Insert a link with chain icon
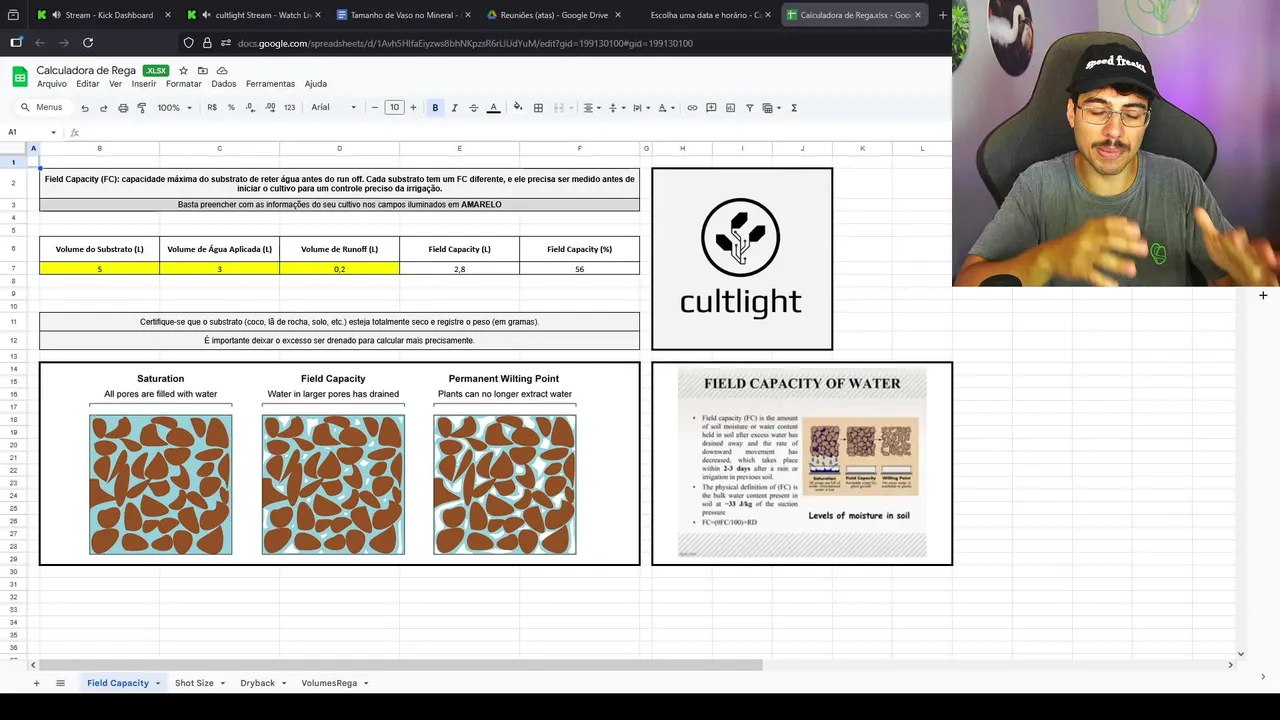The width and height of the screenshot is (1280, 720). (691, 108)
